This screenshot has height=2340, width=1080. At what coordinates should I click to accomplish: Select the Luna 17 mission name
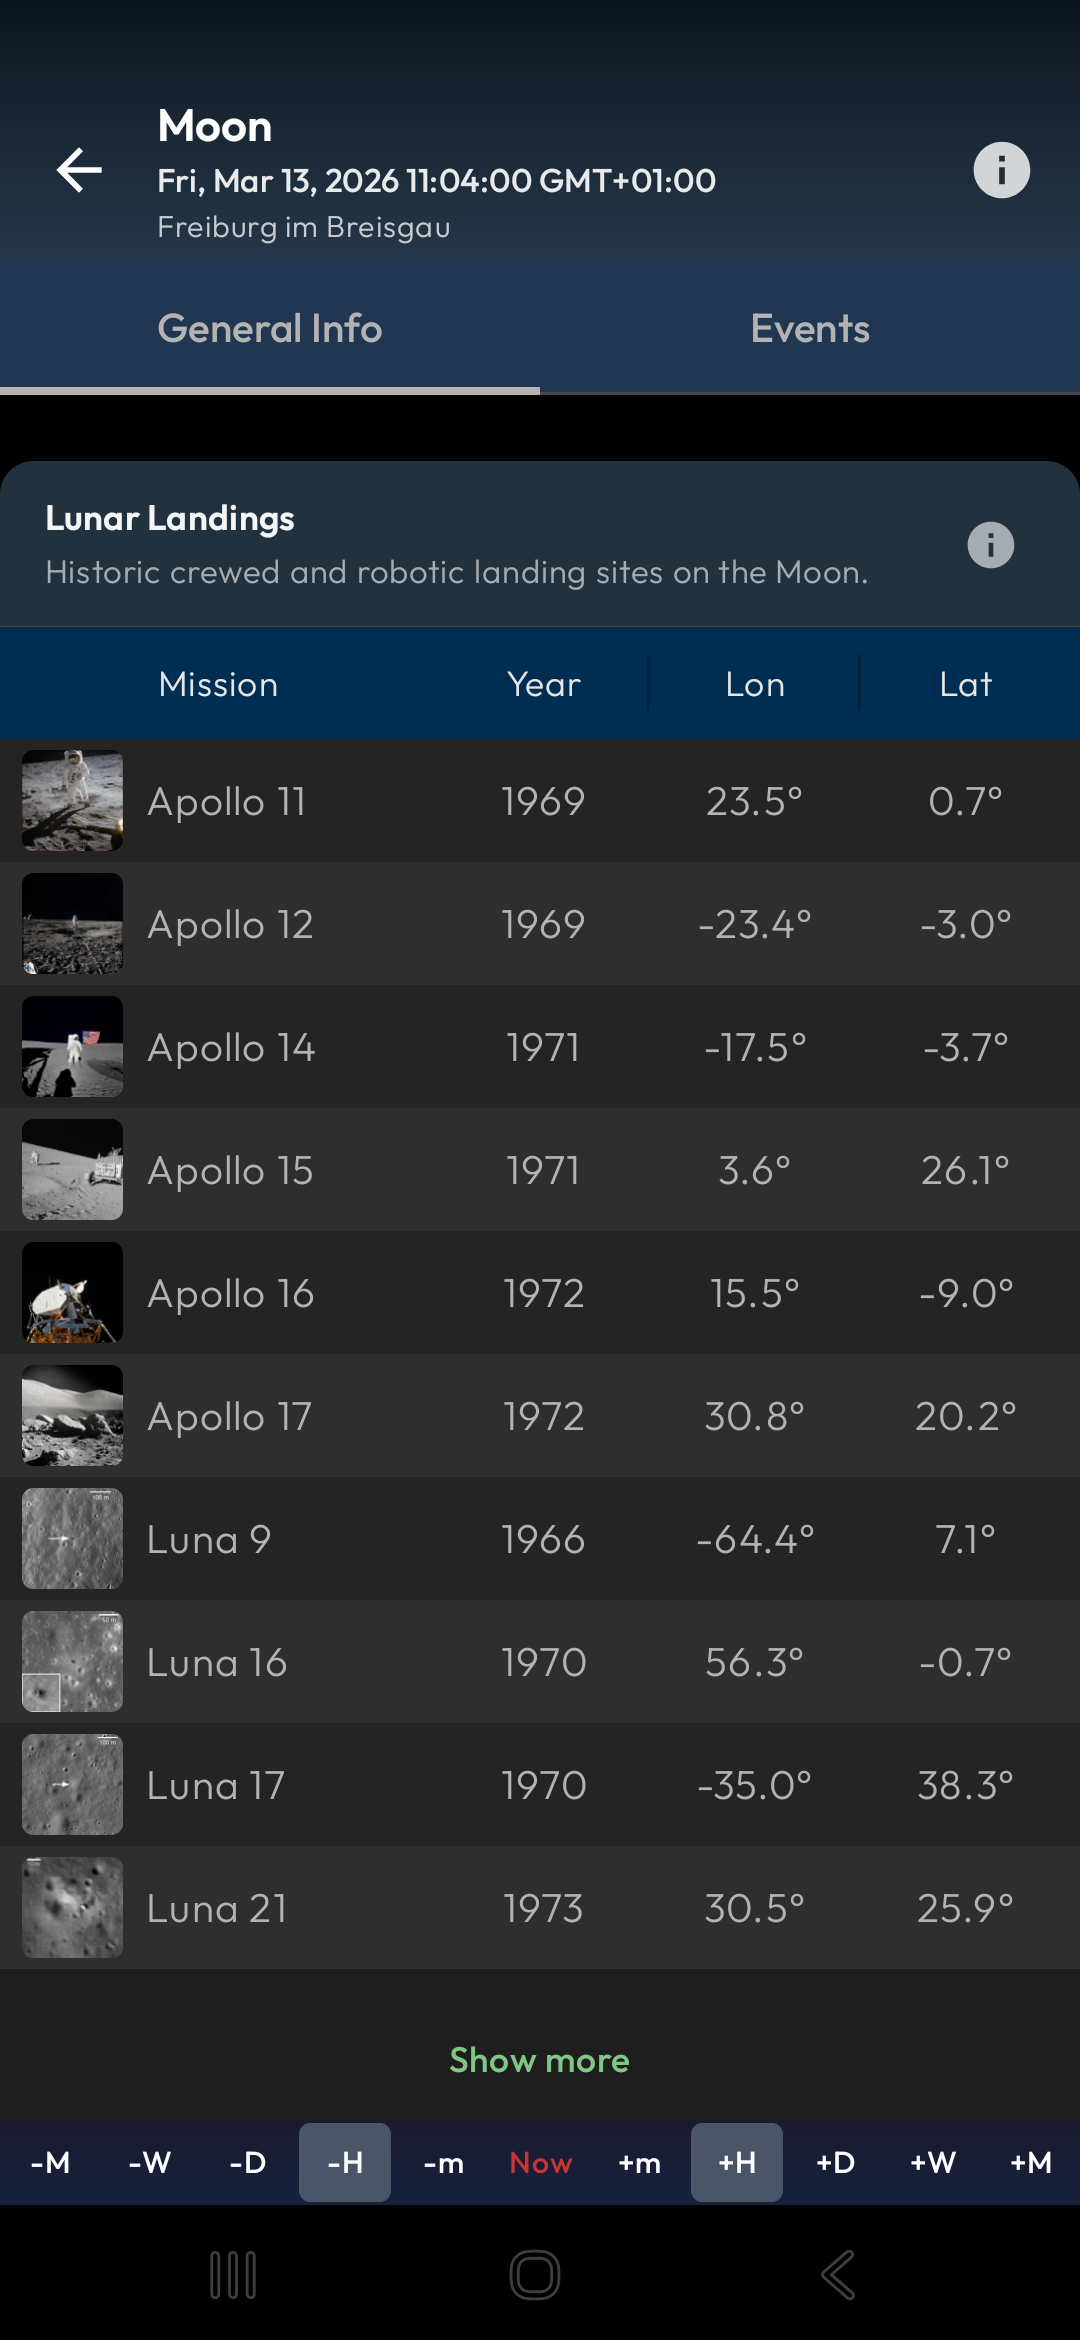pyautogui.click(x=216, y=1786)
